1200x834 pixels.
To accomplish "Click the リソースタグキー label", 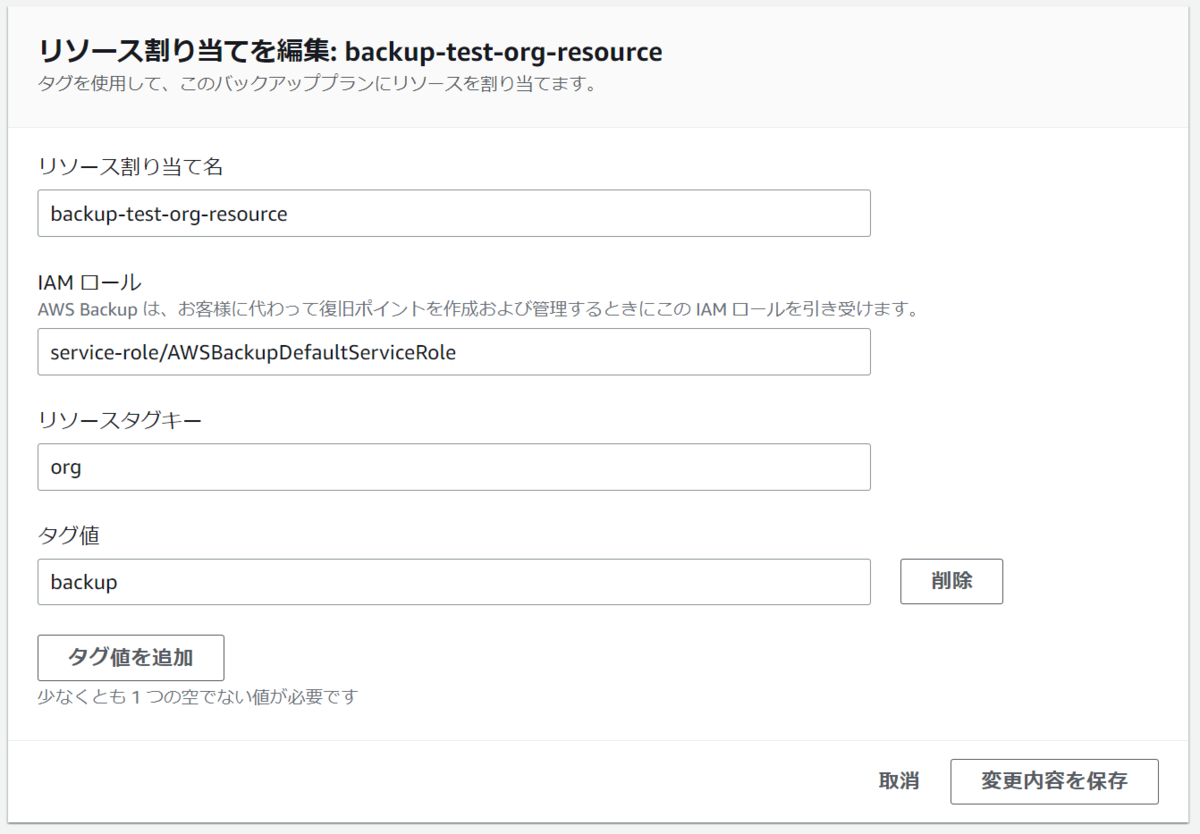I will [x=120, y=420].
